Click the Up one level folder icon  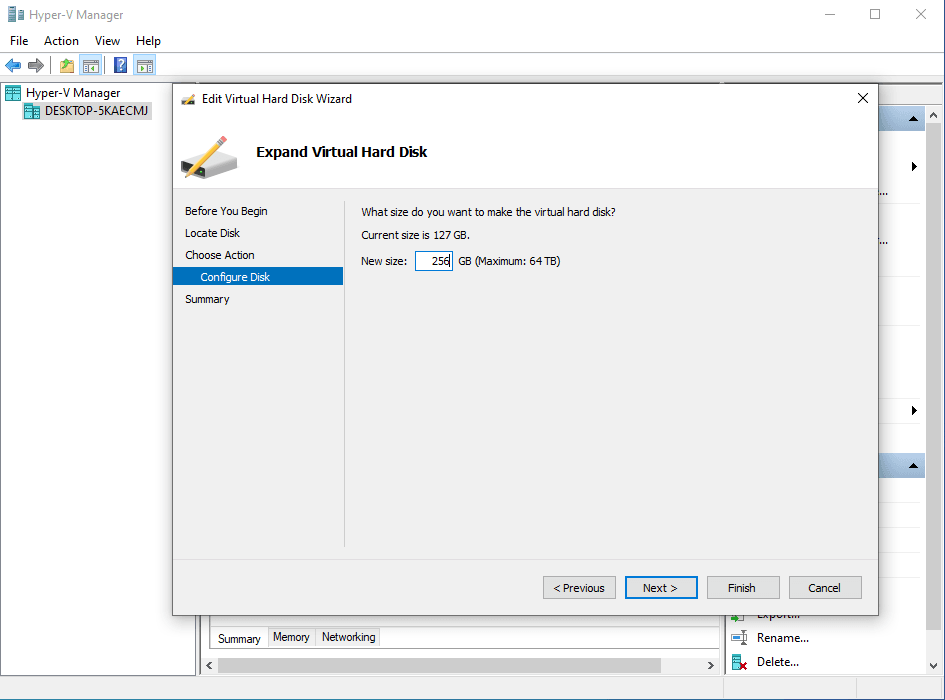(x=67, y=65)
